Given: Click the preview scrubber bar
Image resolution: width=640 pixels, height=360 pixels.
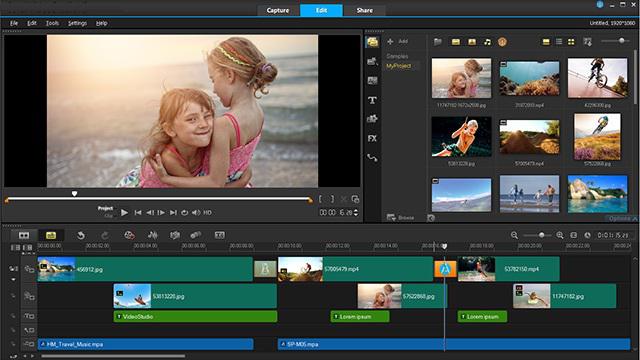Looking at the screenshot, I should tap(159, 199).
